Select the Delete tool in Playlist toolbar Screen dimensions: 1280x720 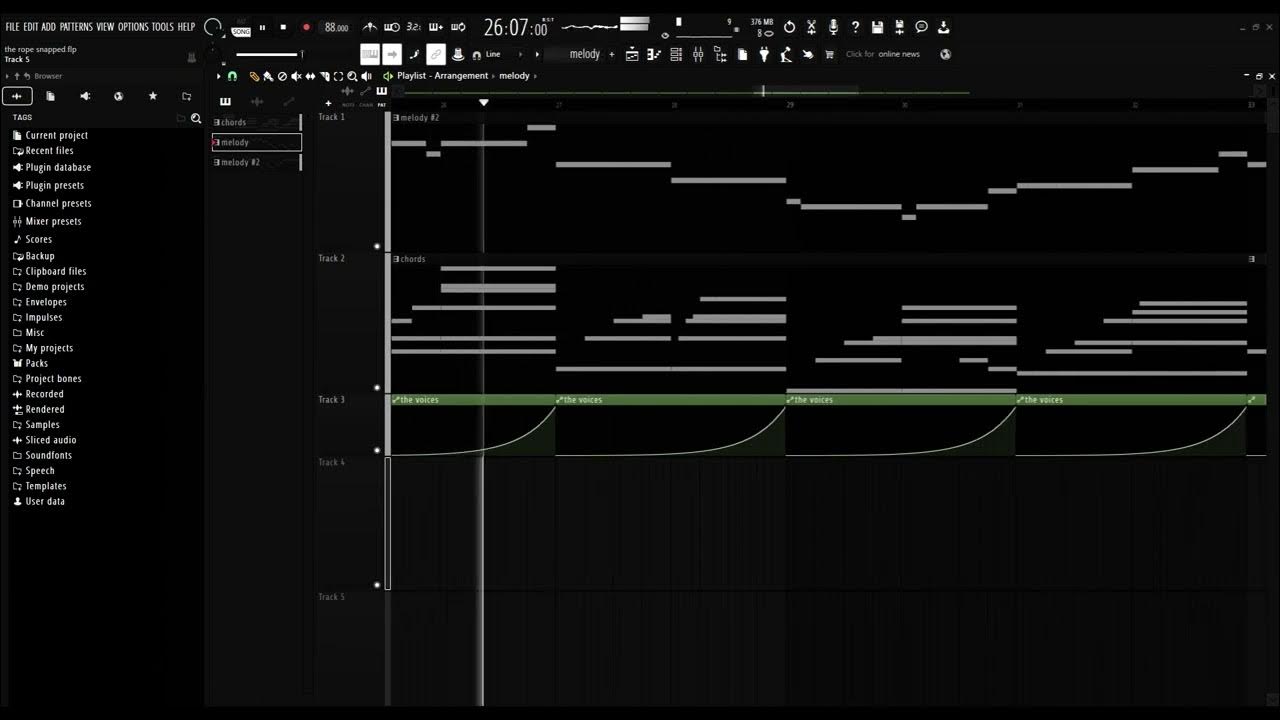point(282,76)
